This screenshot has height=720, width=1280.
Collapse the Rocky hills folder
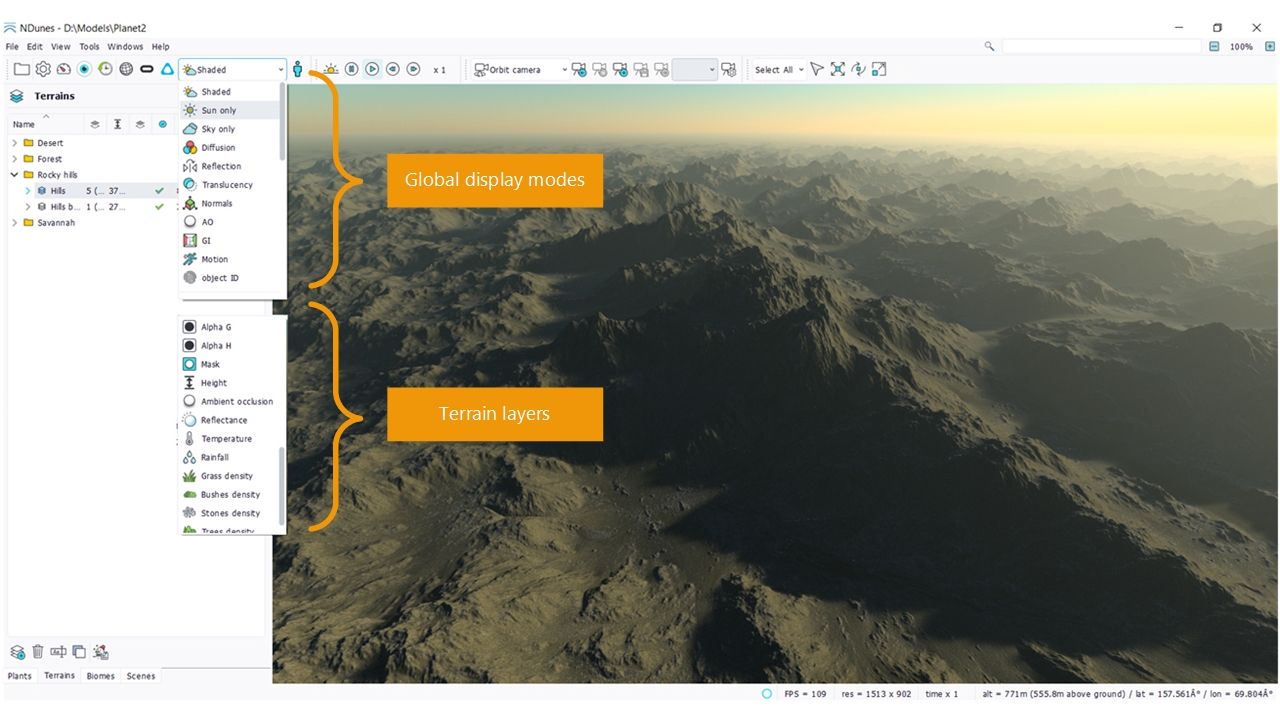[x=15, y=175]
